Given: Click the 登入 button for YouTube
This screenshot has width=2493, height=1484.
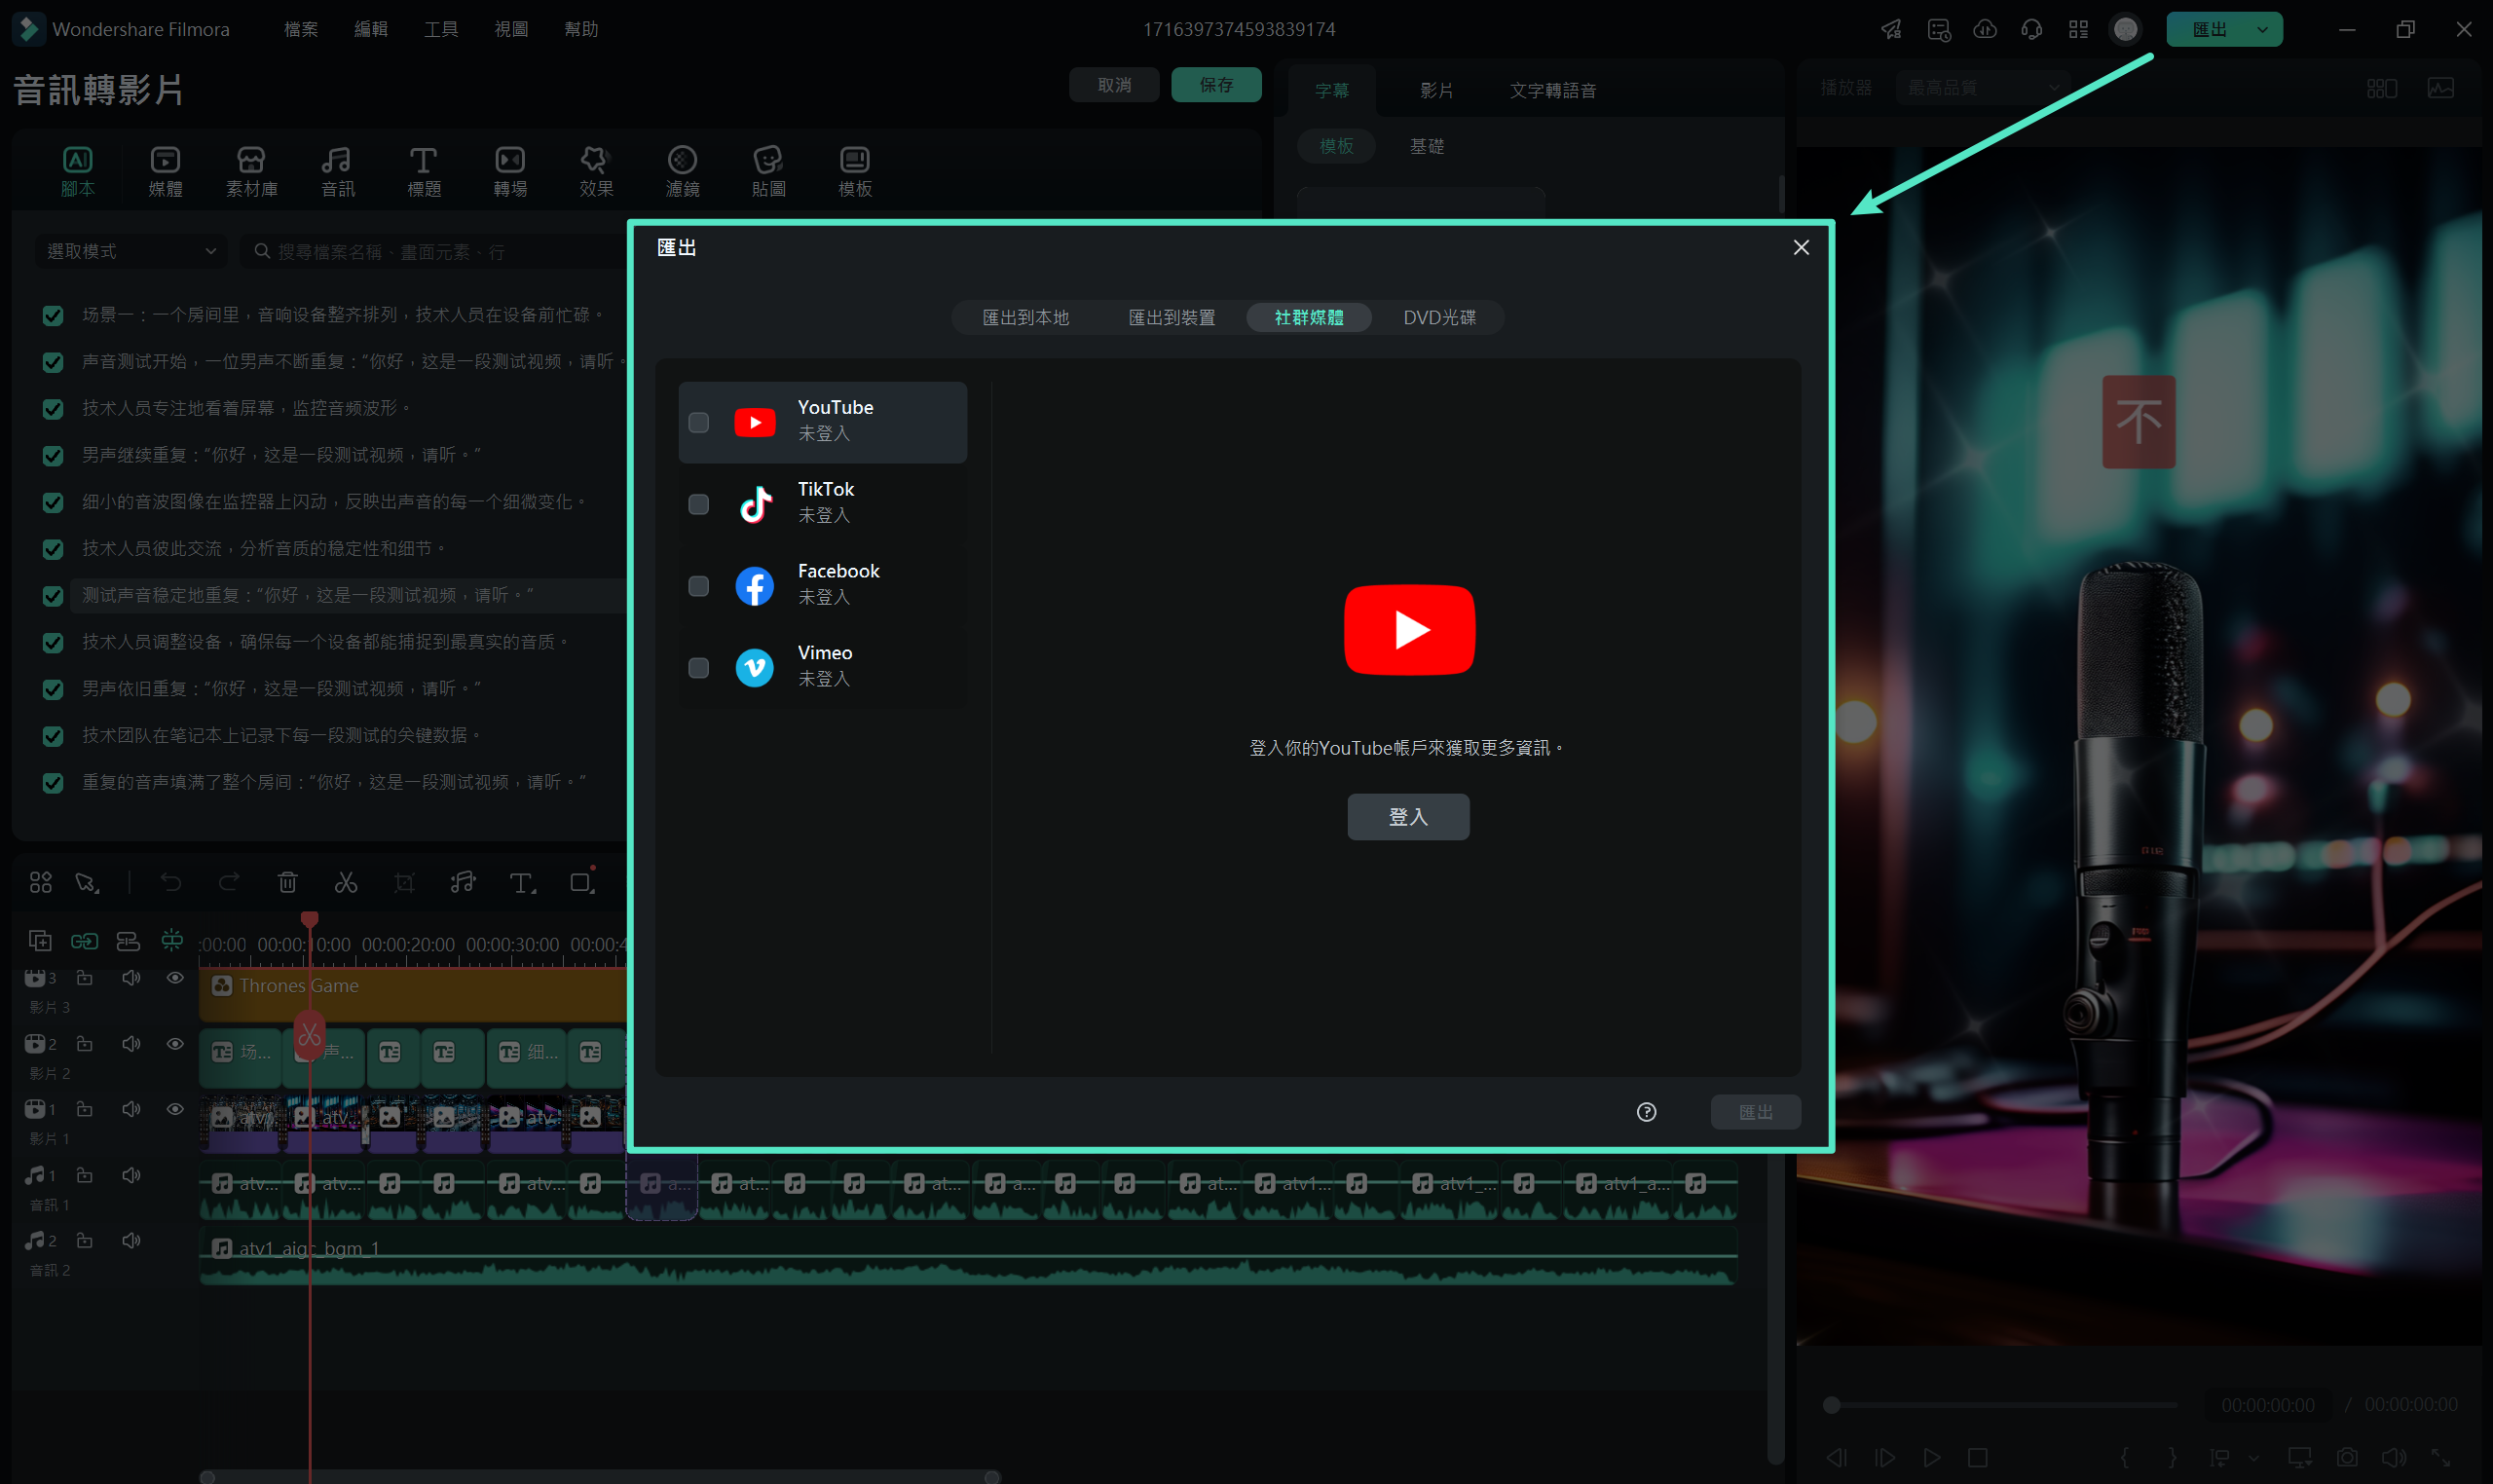Looking at the screenshot, I should tap(1408, 817).
